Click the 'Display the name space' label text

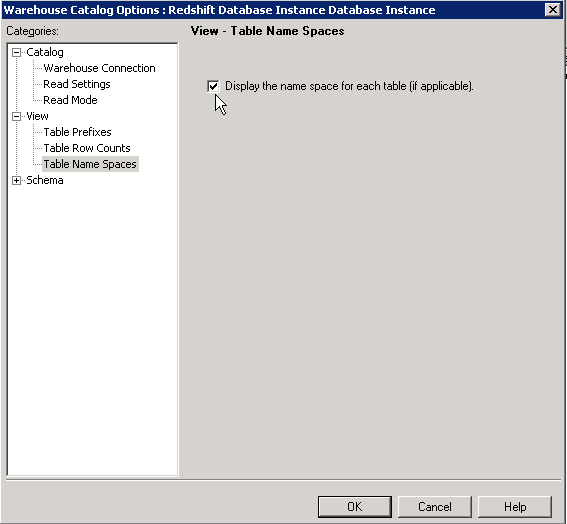click(349, 86)
